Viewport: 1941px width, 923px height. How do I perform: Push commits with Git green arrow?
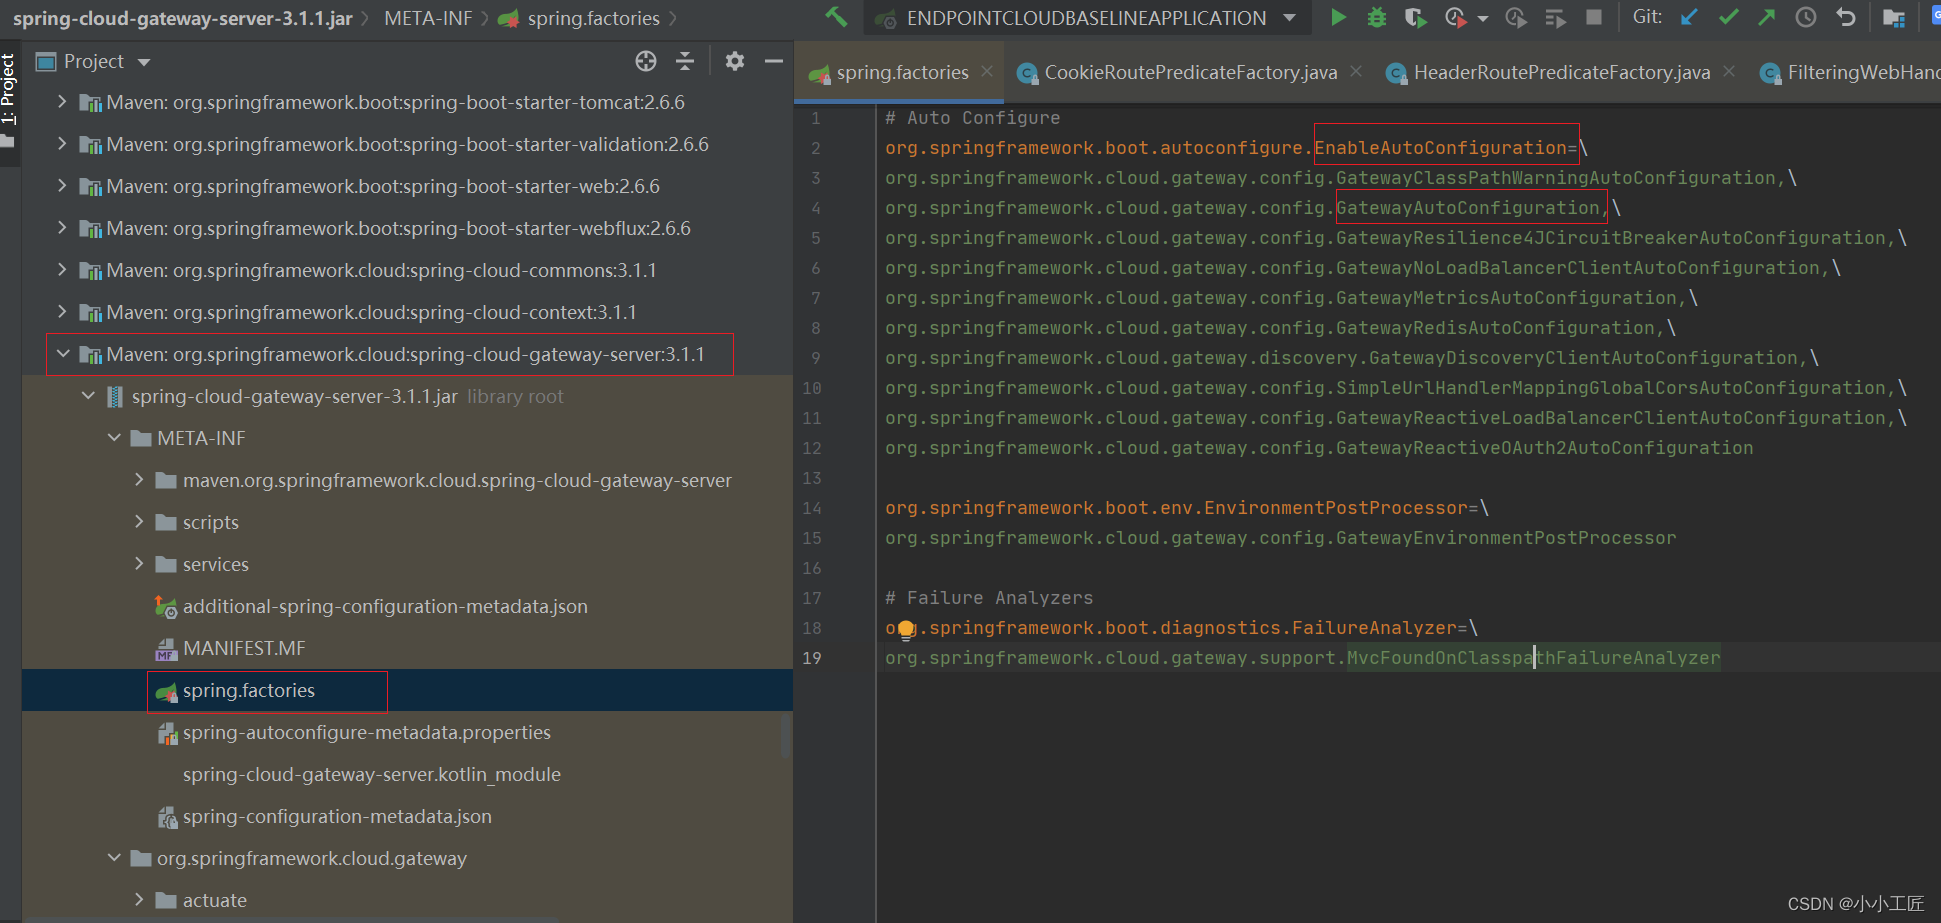click(x=1767, y=17)
